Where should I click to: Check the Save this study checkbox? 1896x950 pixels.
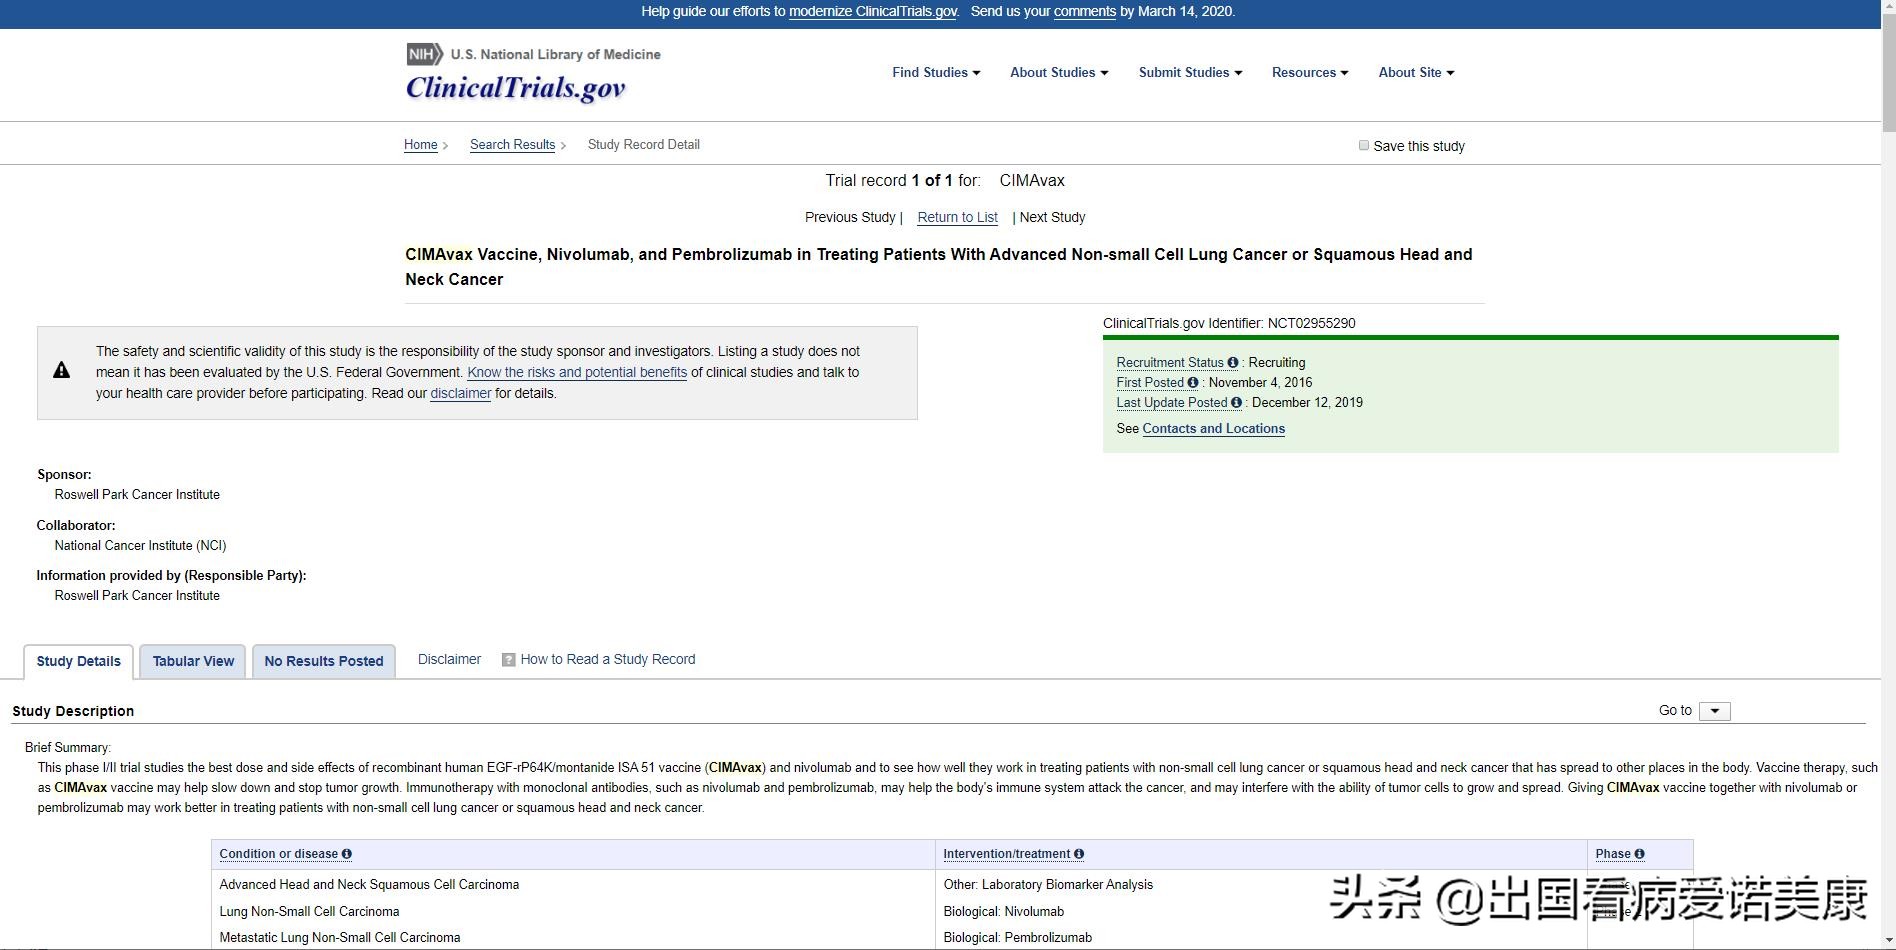coord(1363,146)
